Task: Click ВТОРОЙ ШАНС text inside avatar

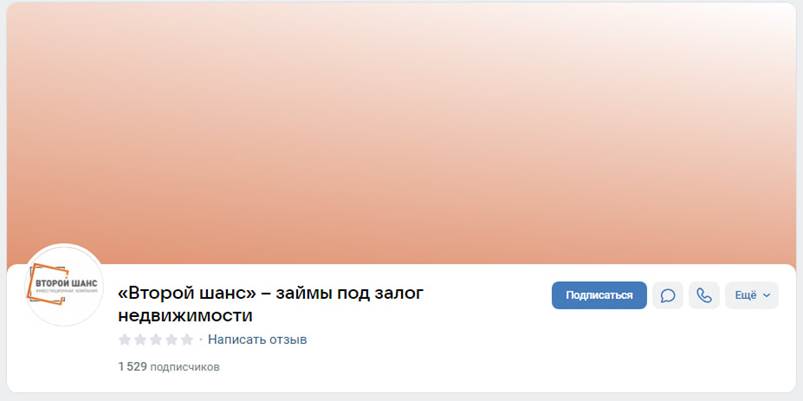Action: pyautogui.click(x=67, y=284)
